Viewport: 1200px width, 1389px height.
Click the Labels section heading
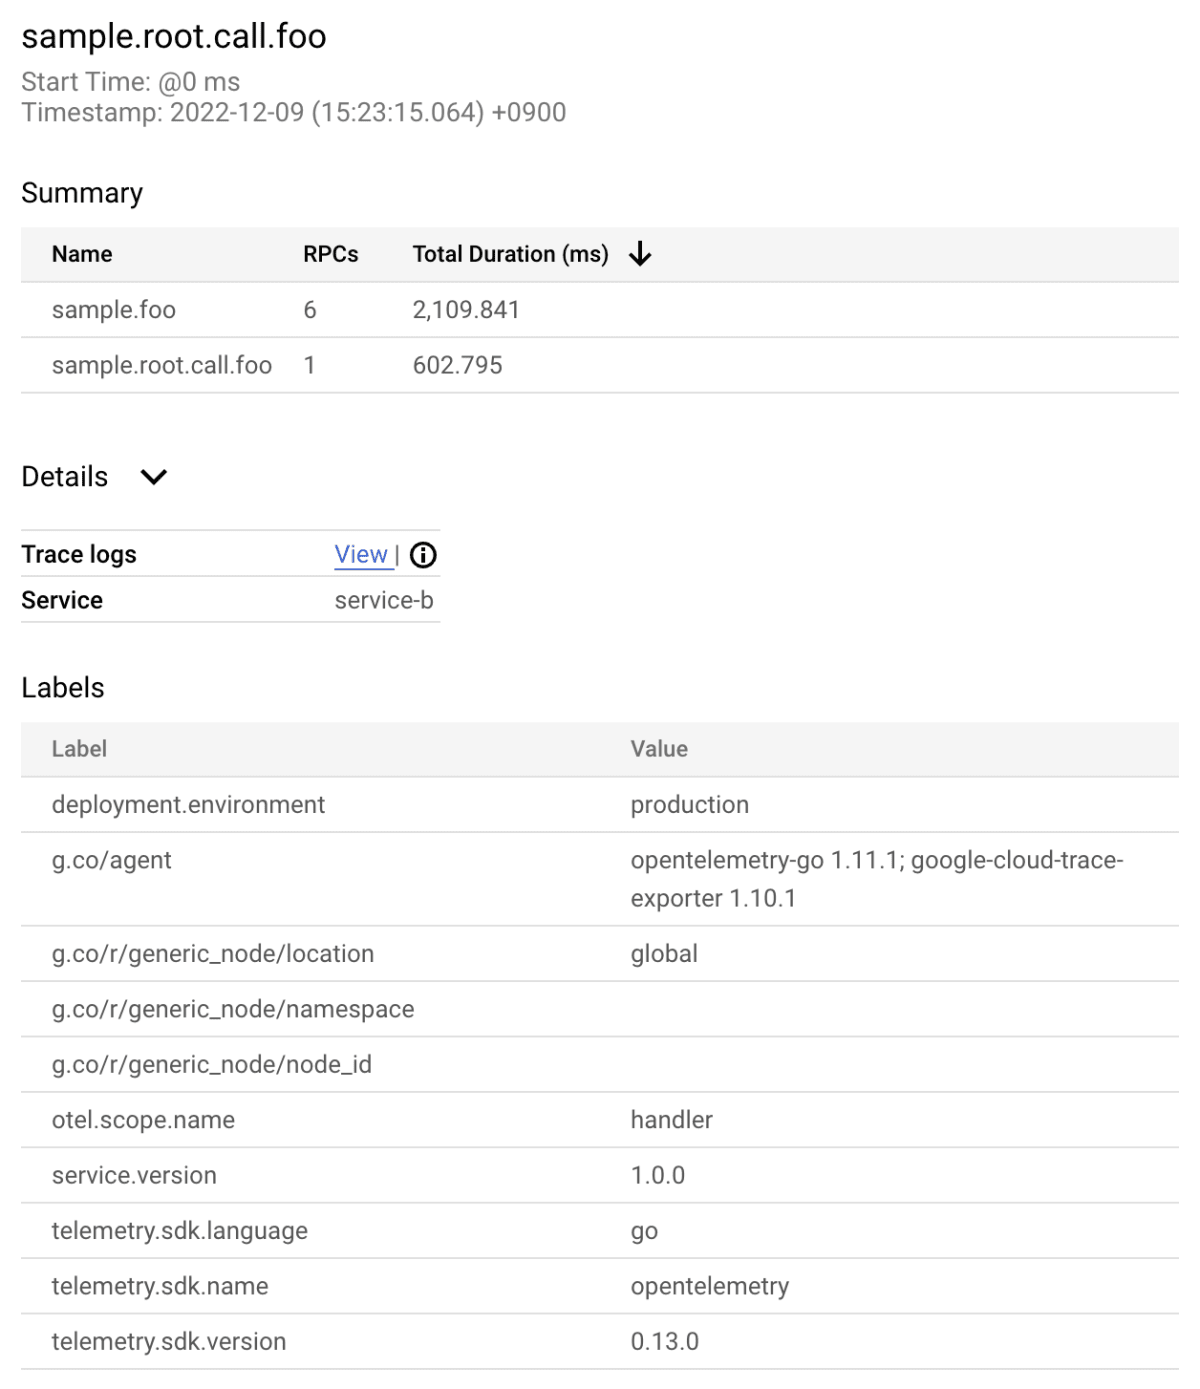point(63,688)
